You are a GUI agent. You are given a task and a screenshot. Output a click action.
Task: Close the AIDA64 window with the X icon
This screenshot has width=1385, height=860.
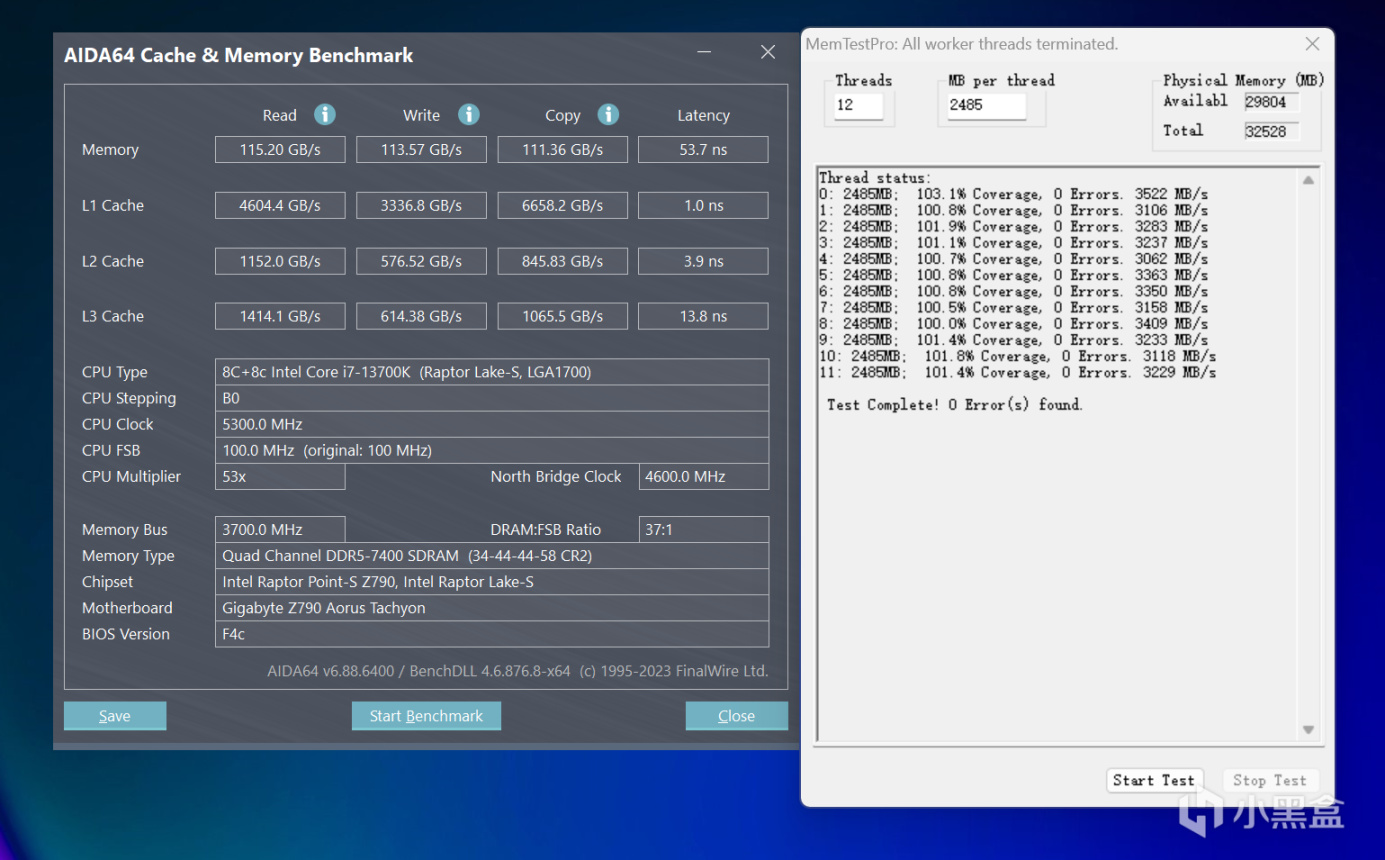point(768,52)
